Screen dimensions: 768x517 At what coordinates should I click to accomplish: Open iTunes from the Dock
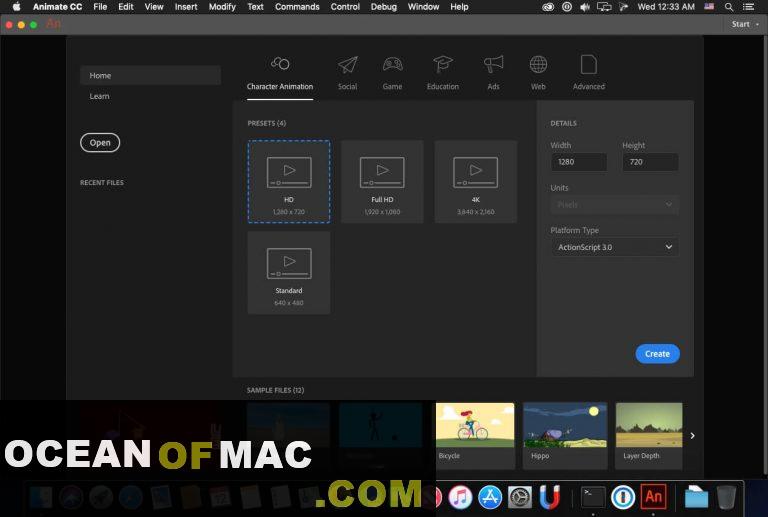tap(460, 497)
